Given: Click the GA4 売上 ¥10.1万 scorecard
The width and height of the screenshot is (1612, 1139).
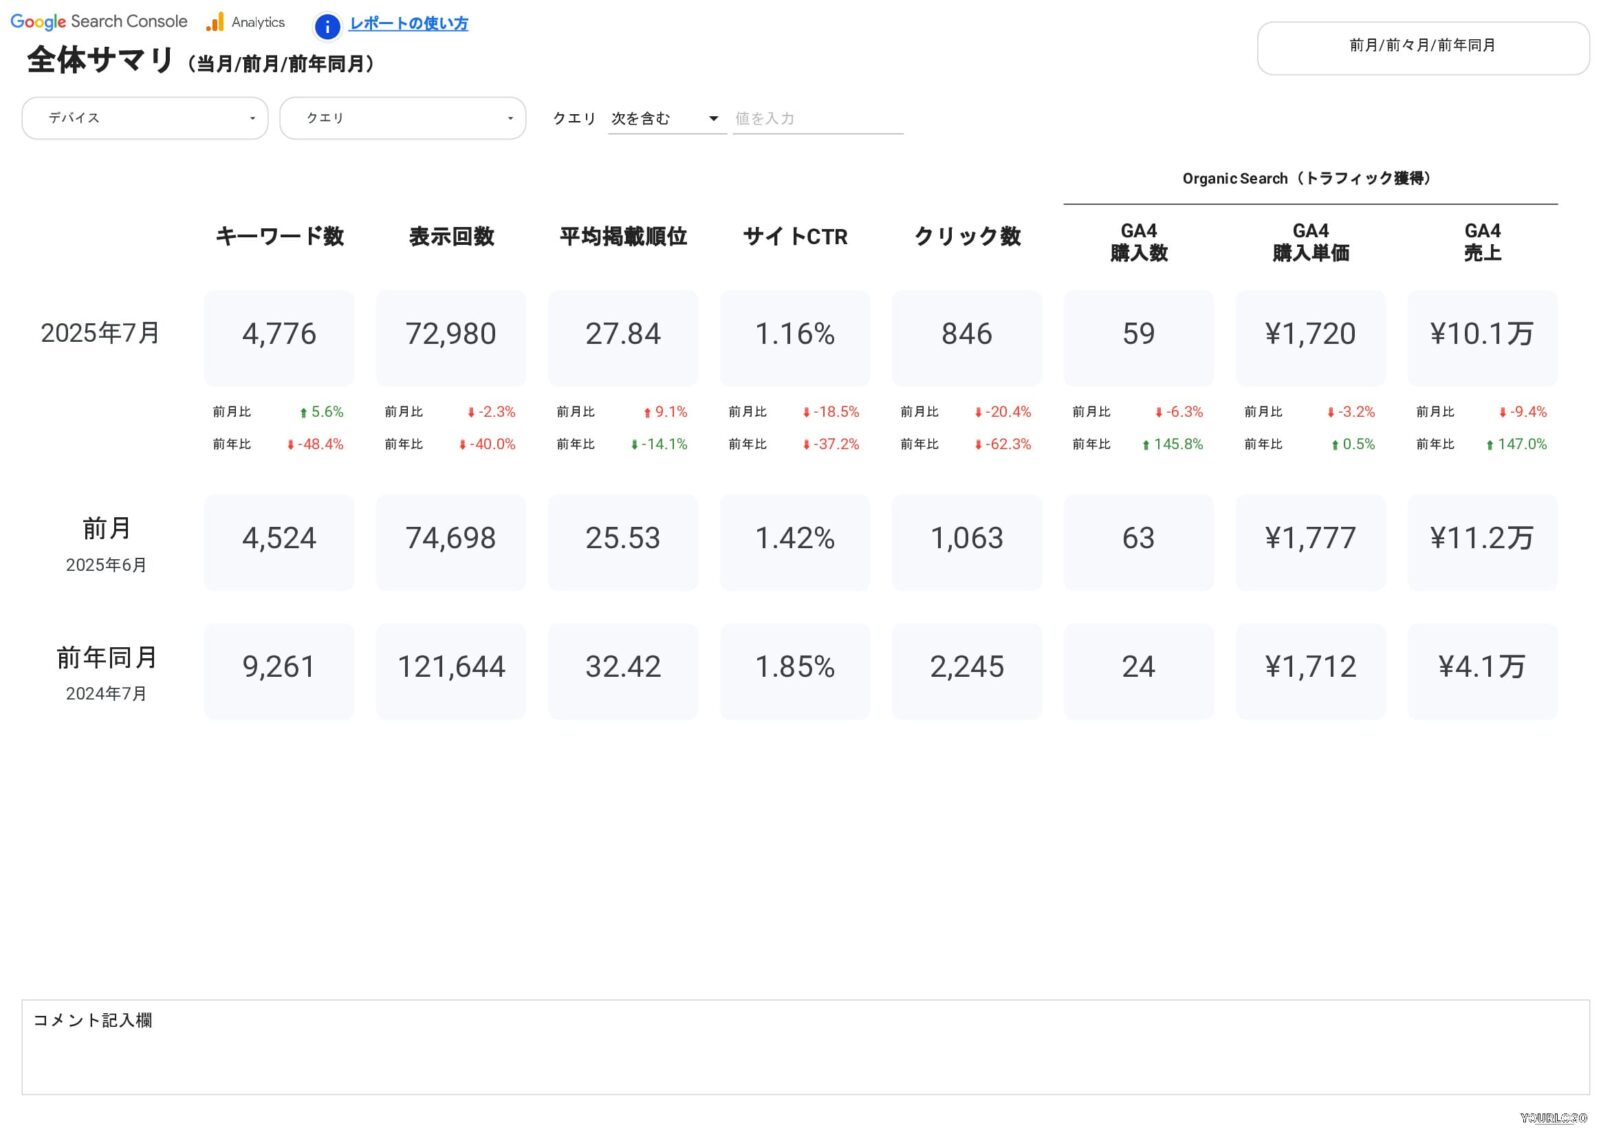Looking at the screenshot, I should tap(1482, 335).
